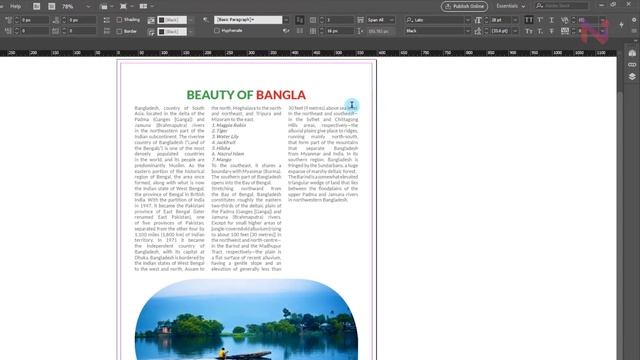The height and width of the screenshot is (360, 640).
Task: Click the Publish Online button
Action: click(464, 6)
